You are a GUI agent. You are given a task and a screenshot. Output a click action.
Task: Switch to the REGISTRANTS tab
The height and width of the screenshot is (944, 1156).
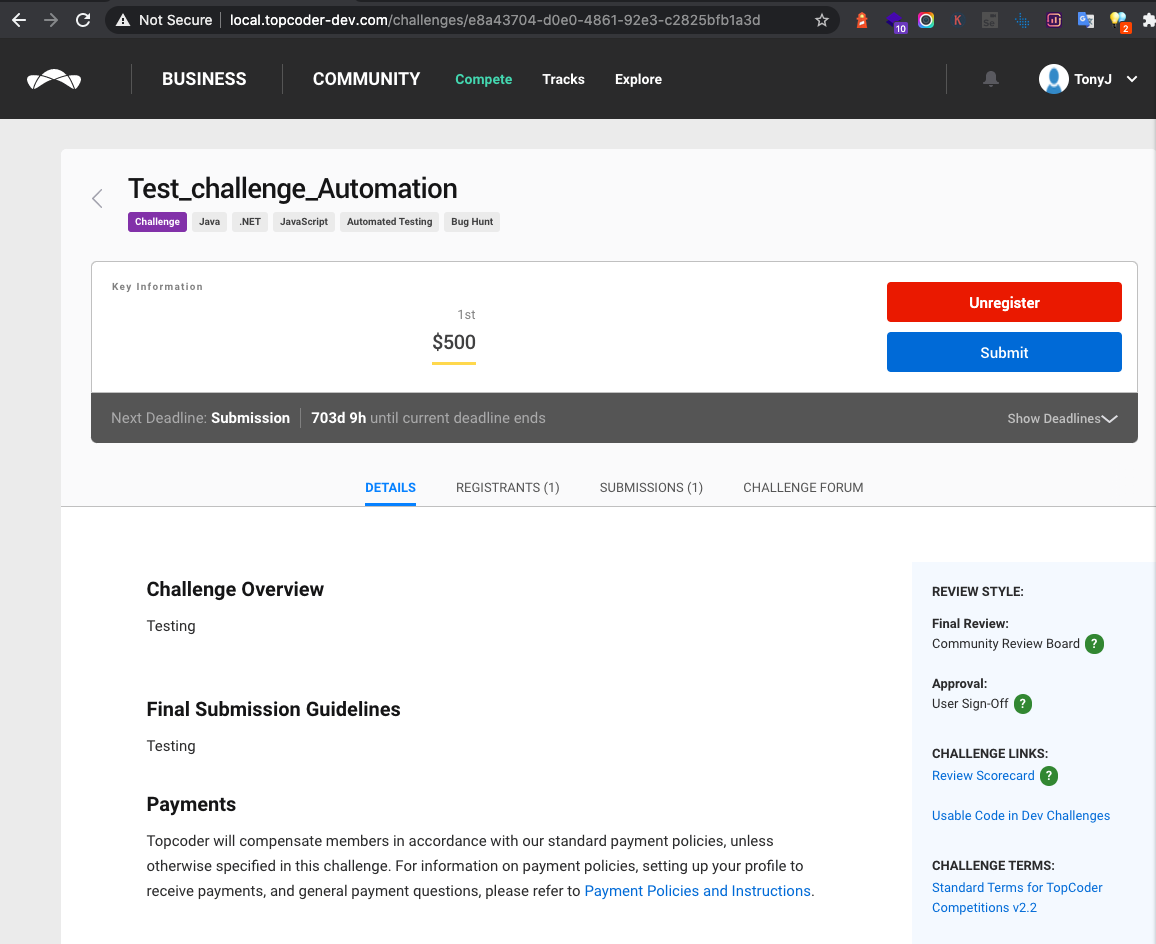(508, 487)
